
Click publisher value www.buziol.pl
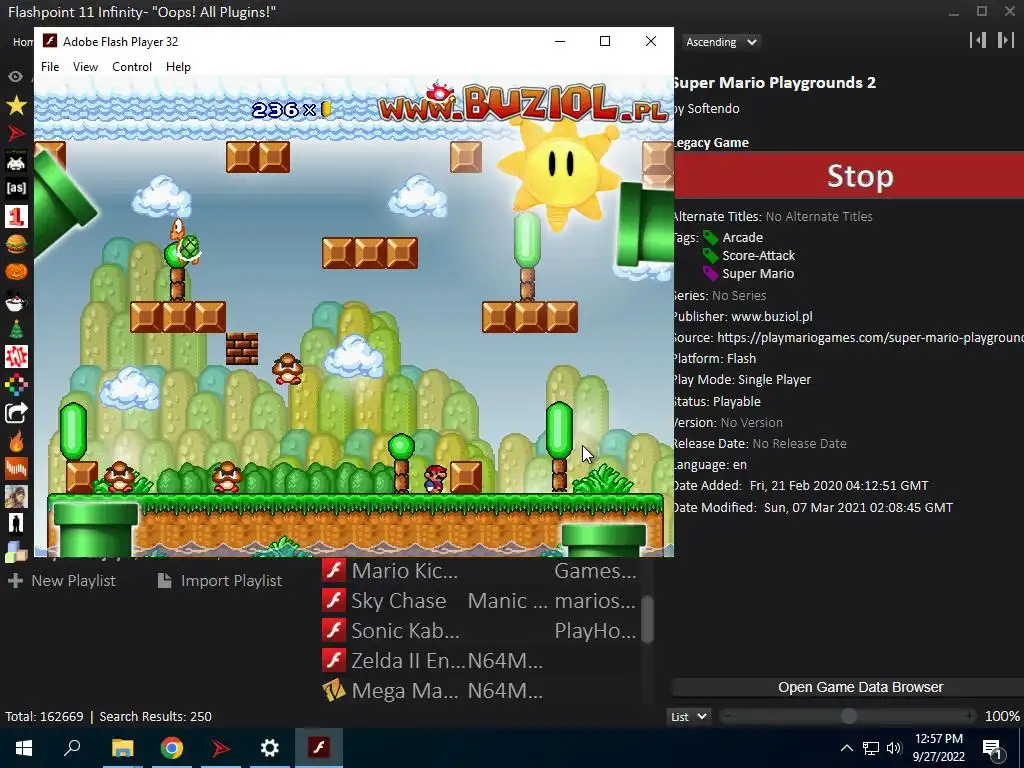[x=772, y=317]
